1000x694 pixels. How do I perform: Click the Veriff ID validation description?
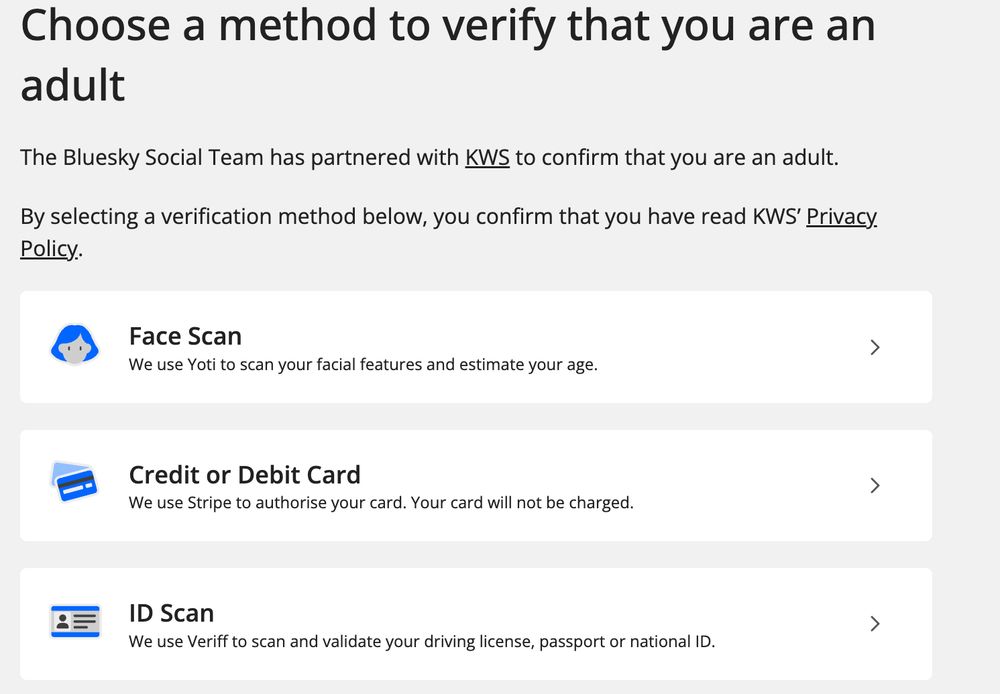(422, 641)
